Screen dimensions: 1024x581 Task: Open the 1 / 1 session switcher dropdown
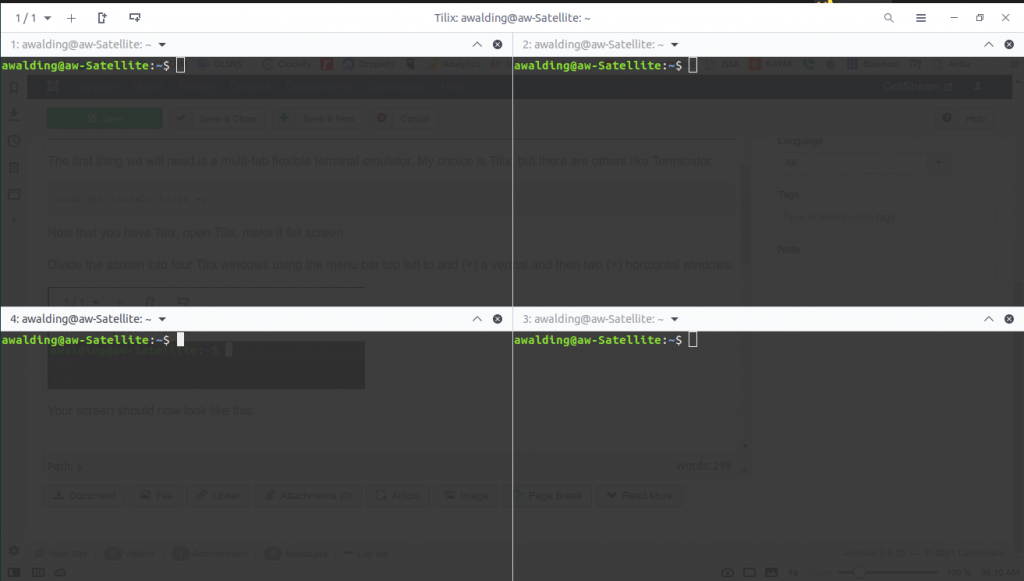(x=33, y=18)
